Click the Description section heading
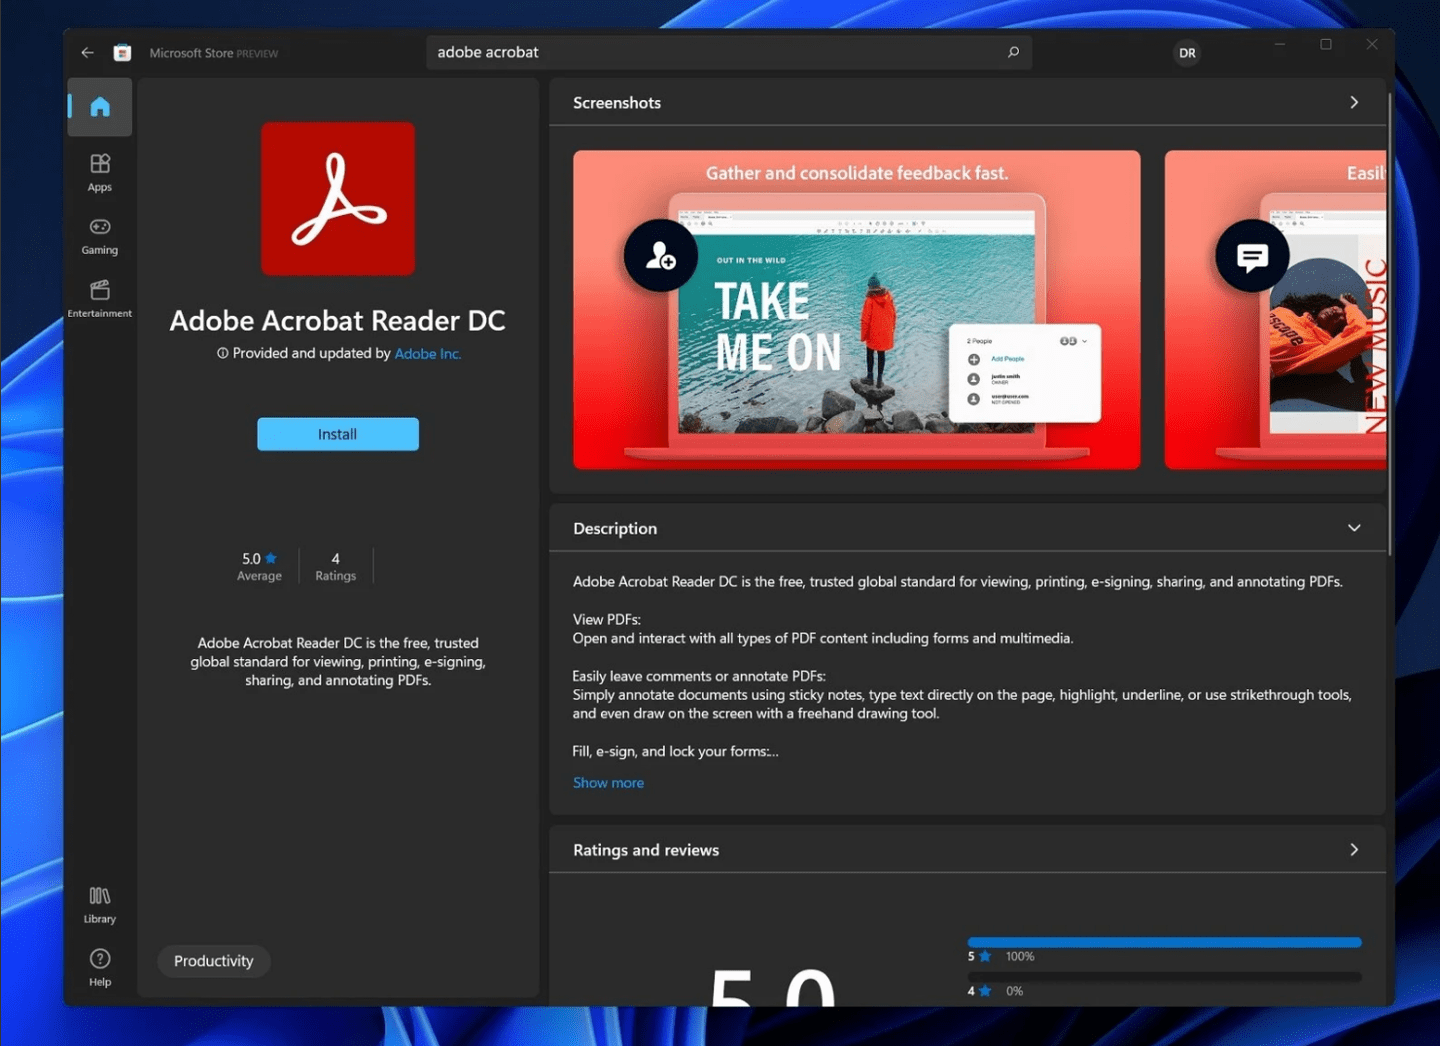The width and height of the screenshot is (1440, 1046). point(615,529)
